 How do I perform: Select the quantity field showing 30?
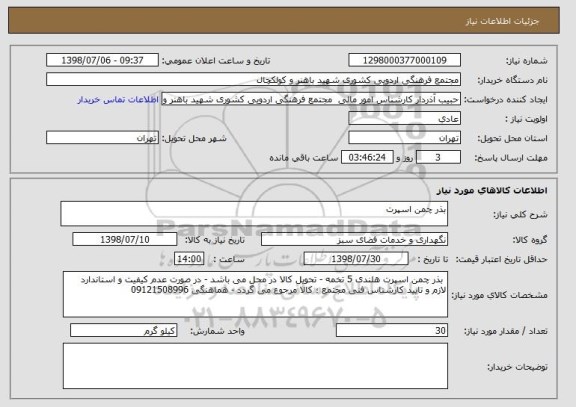click(x=392, y=331)
